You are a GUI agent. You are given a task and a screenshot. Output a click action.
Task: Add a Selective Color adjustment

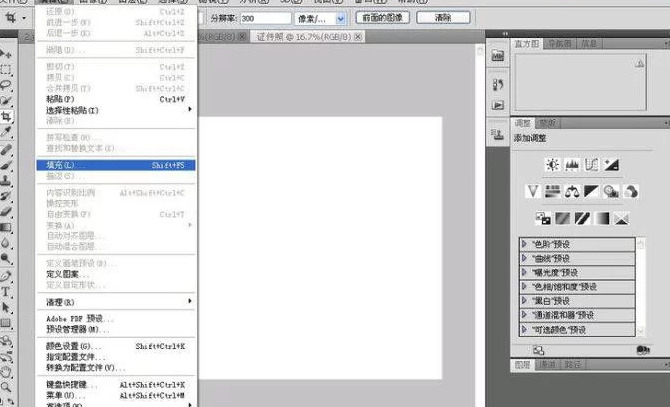pos(621,219)
